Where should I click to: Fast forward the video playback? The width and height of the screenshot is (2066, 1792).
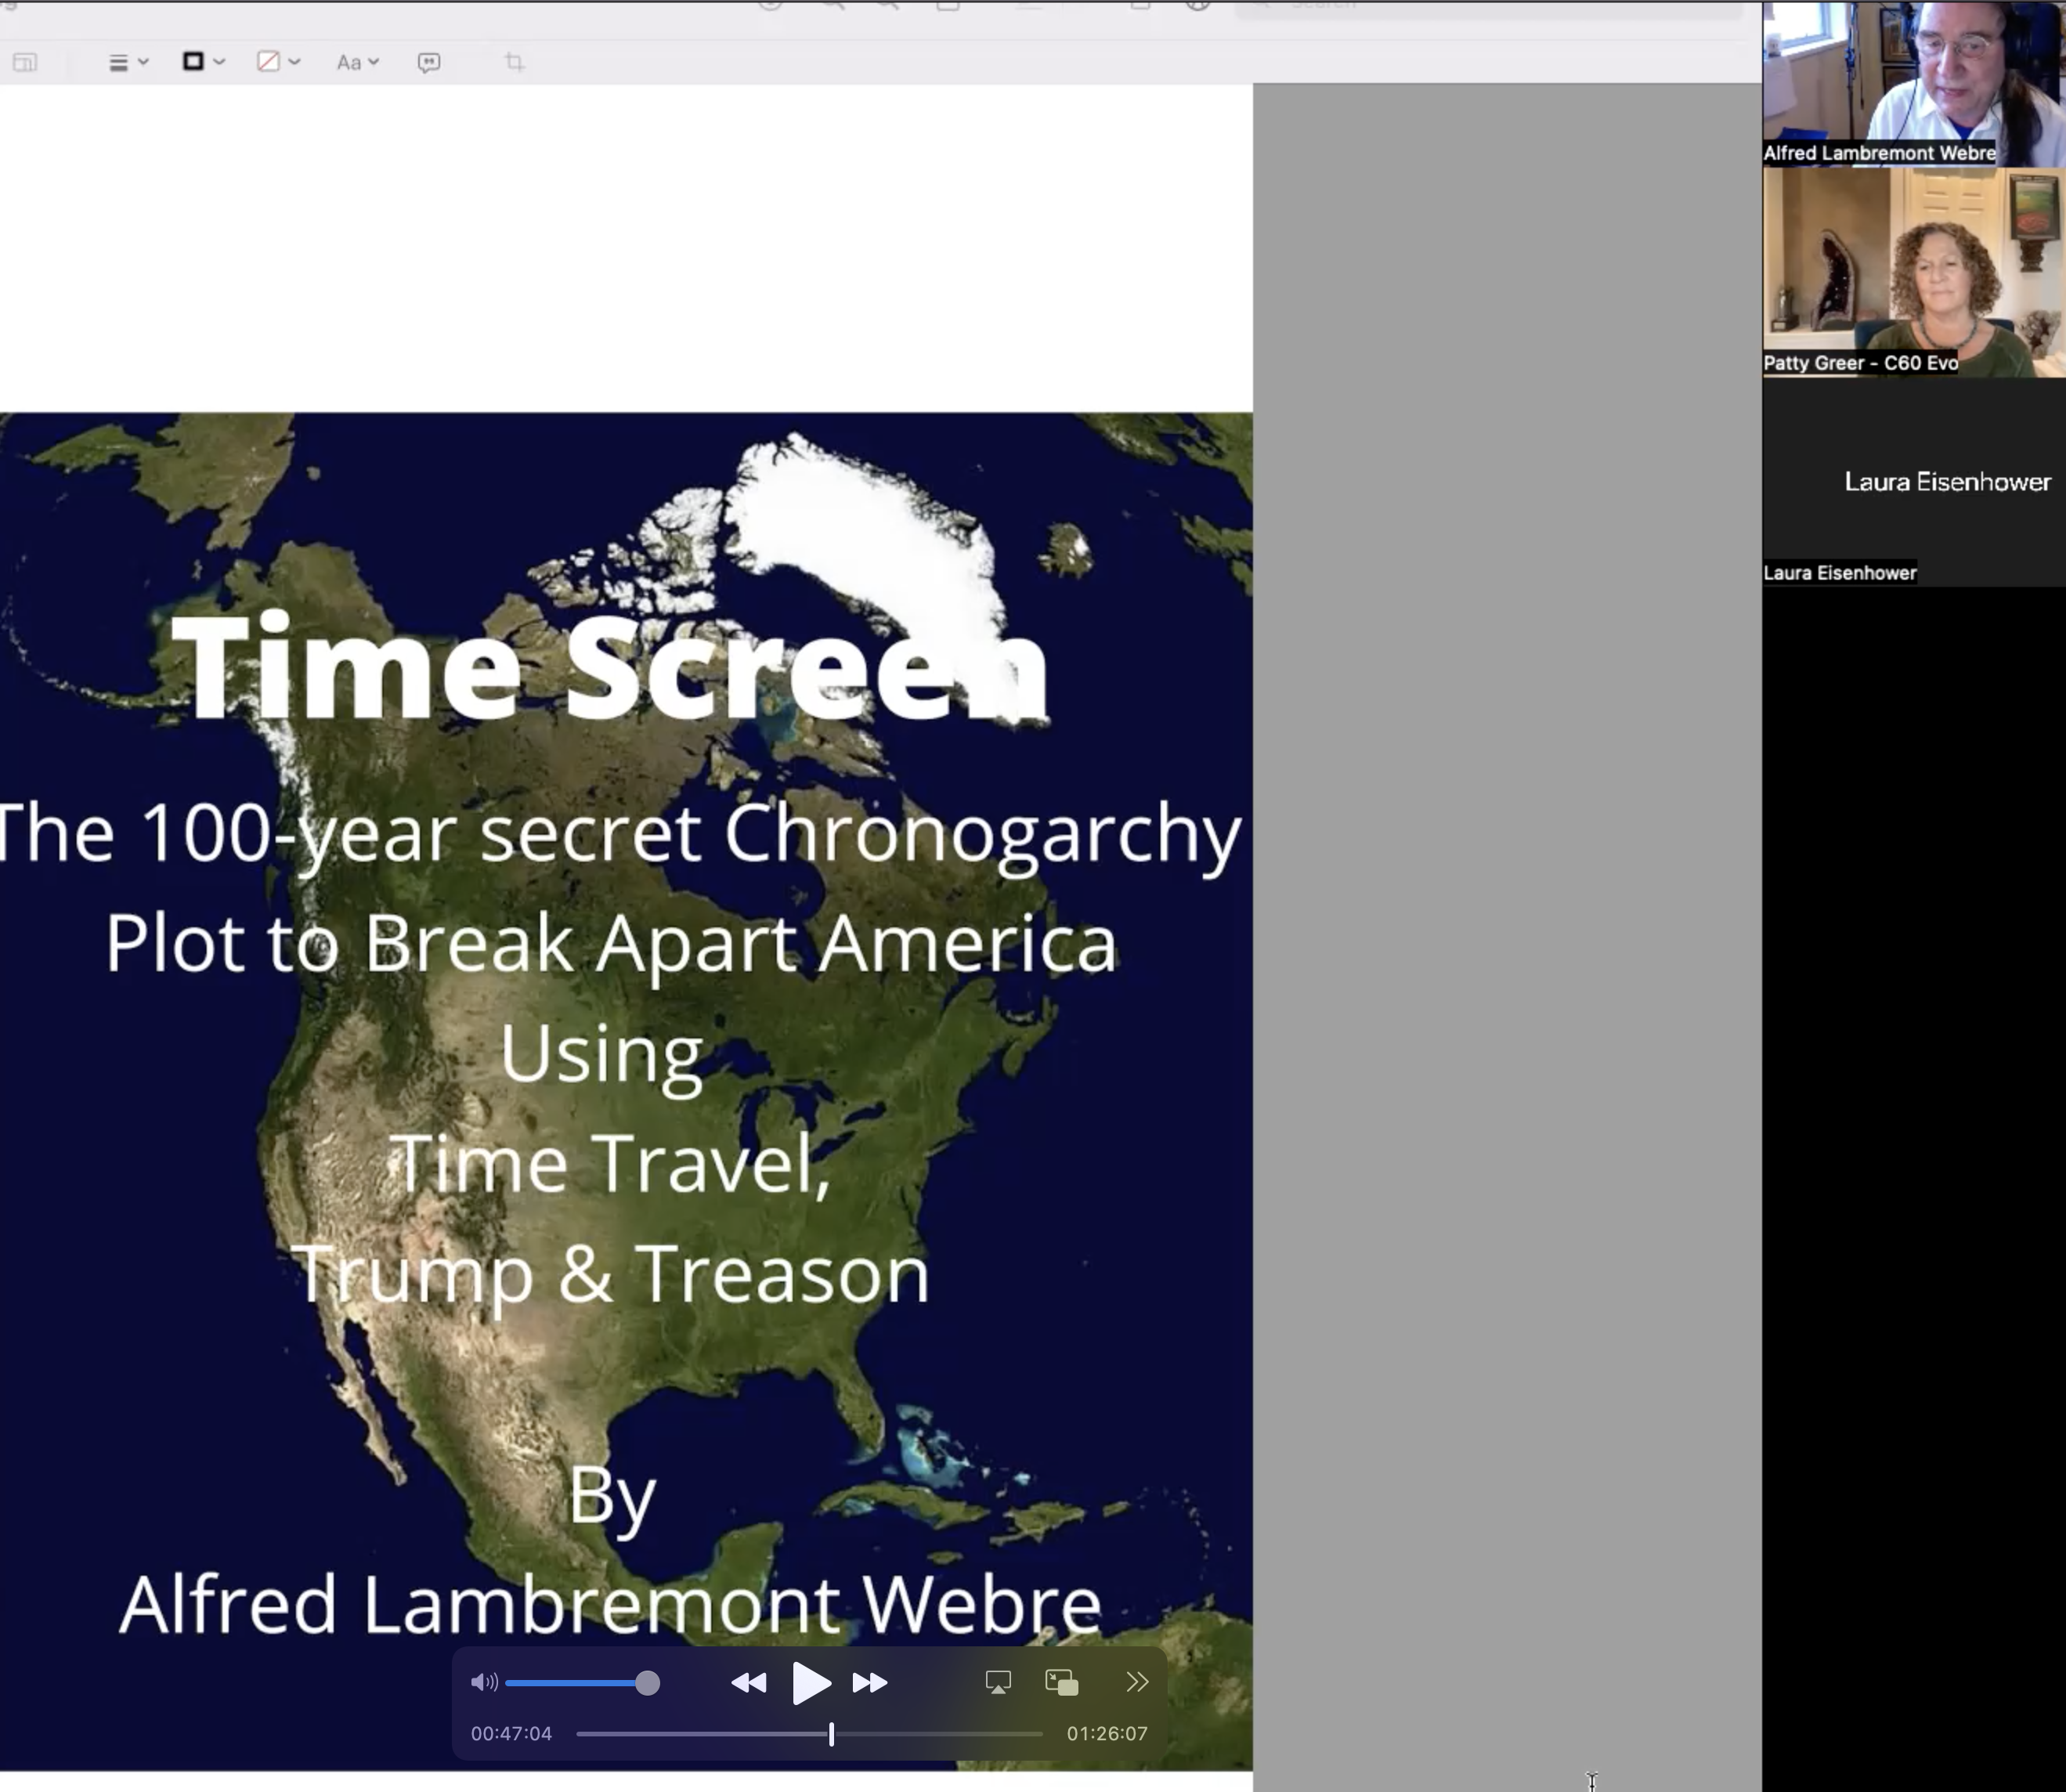(x=870, y=1683)
